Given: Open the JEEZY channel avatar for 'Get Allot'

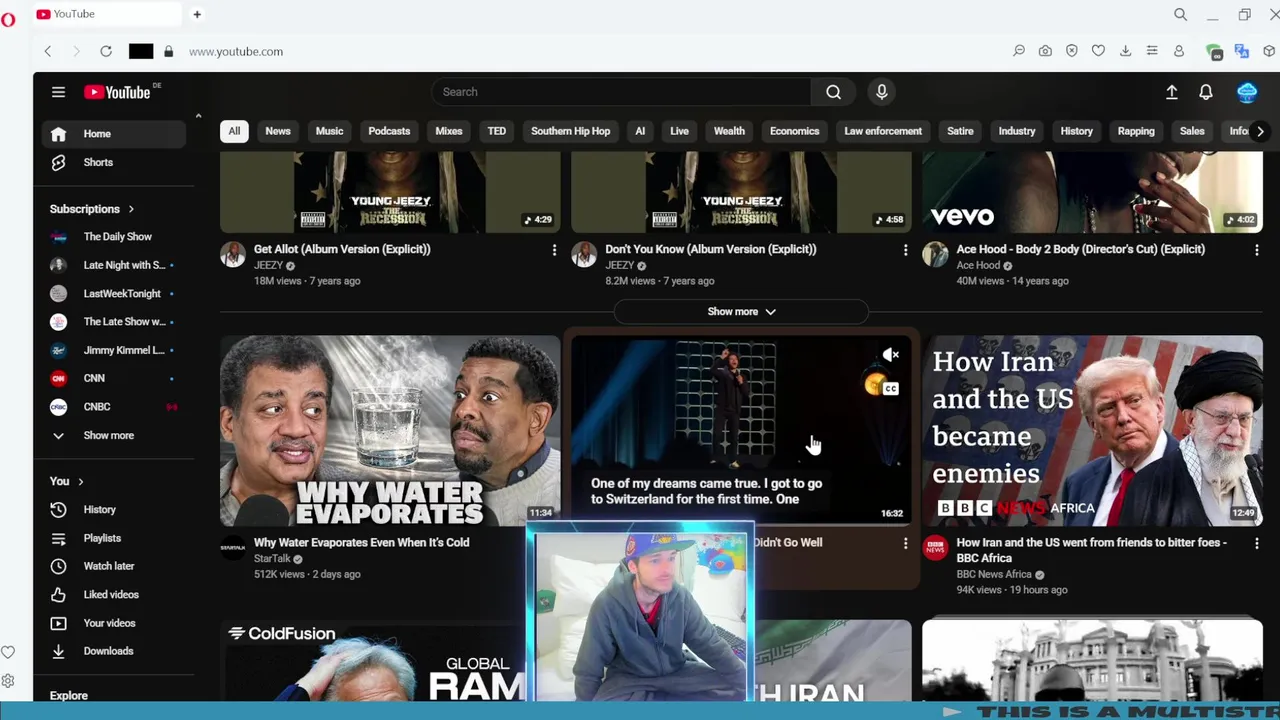Looking at the screenshot, I should tap(233, 255).
